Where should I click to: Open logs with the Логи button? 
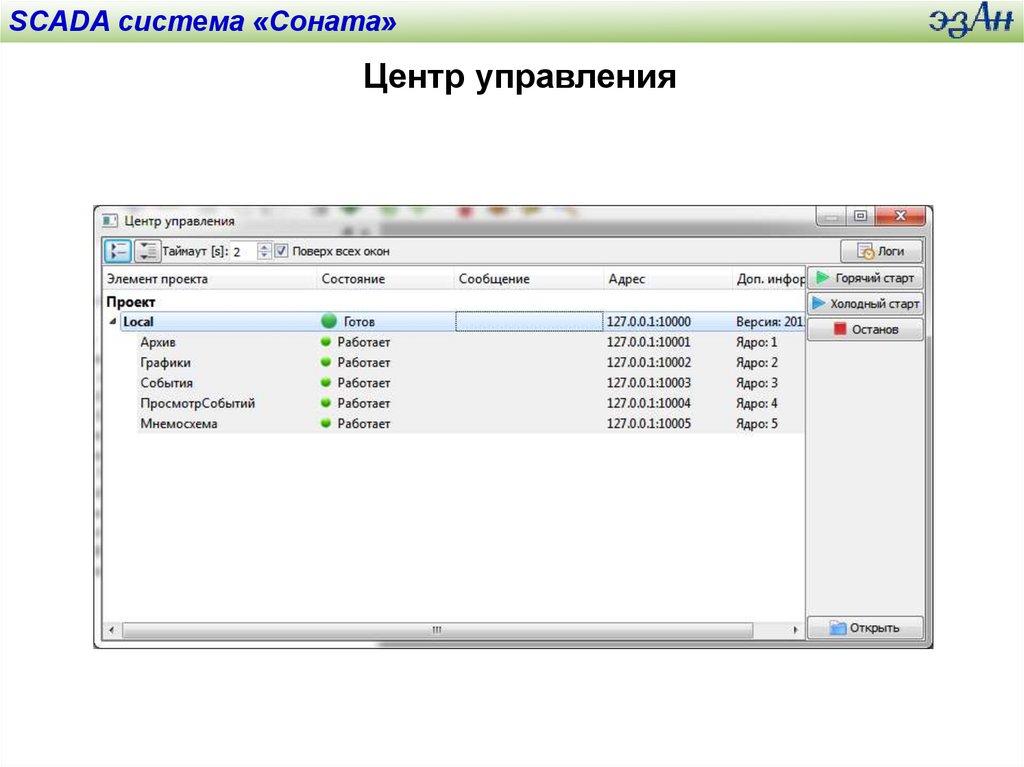(881, 251)
